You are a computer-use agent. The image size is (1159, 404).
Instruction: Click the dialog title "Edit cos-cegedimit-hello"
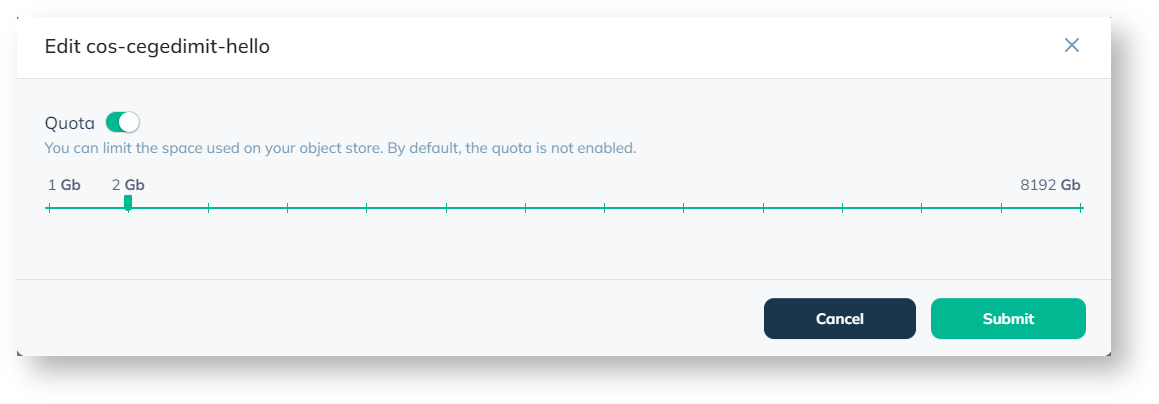(x=157, y=46)
